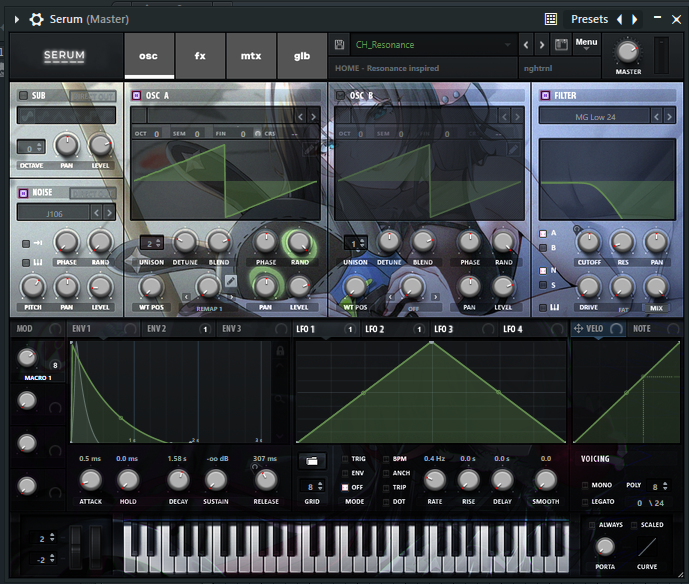Toggle filter routing for oscillator A
689x584 pixels.
(x=543, y=233)
